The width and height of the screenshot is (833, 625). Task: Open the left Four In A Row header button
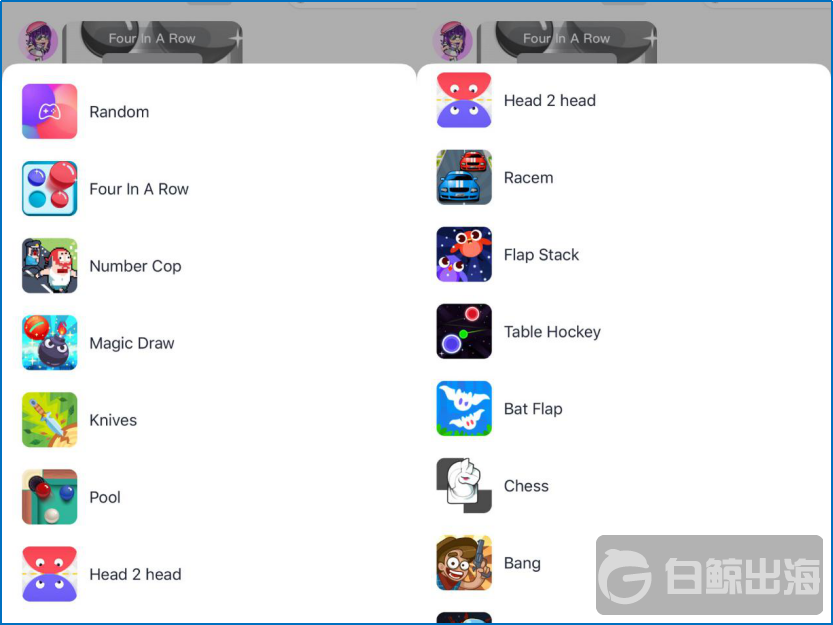(x=152, y=39)
